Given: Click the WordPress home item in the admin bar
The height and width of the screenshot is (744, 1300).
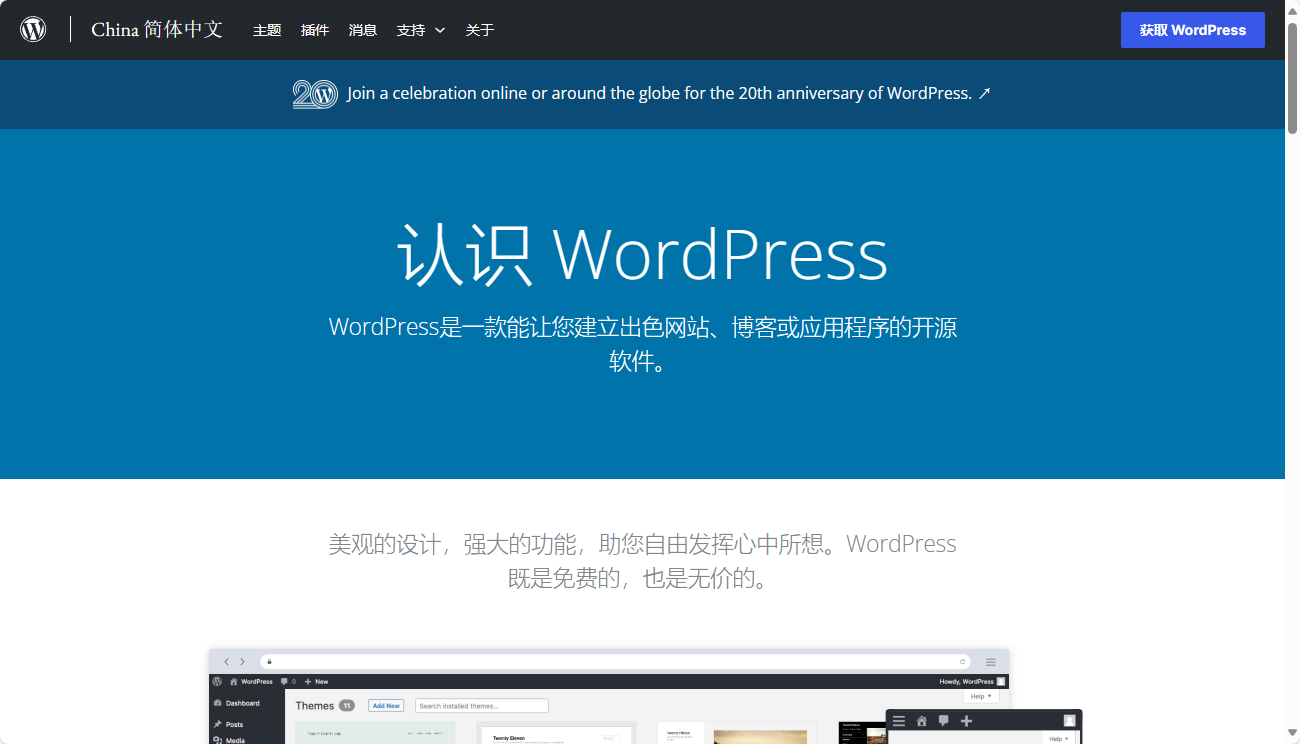Looking at the screenshot, I should pos(251,681).
